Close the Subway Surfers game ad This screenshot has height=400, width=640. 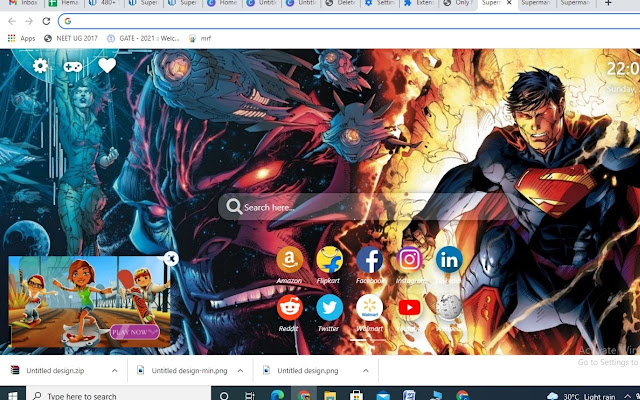[x=171, y=258]
